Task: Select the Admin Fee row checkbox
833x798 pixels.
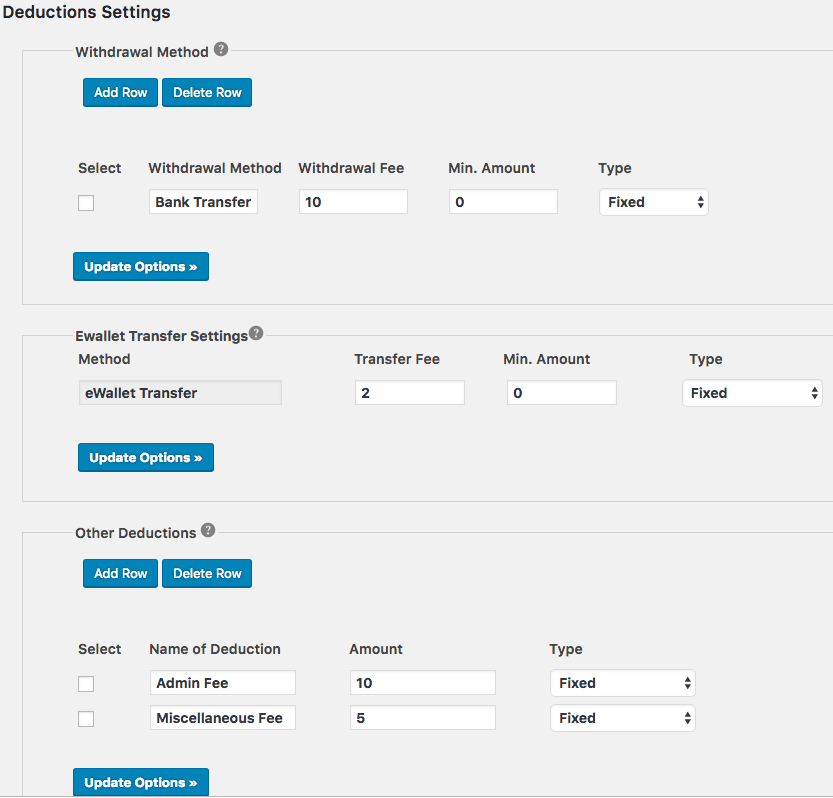Action: (86, 684)
